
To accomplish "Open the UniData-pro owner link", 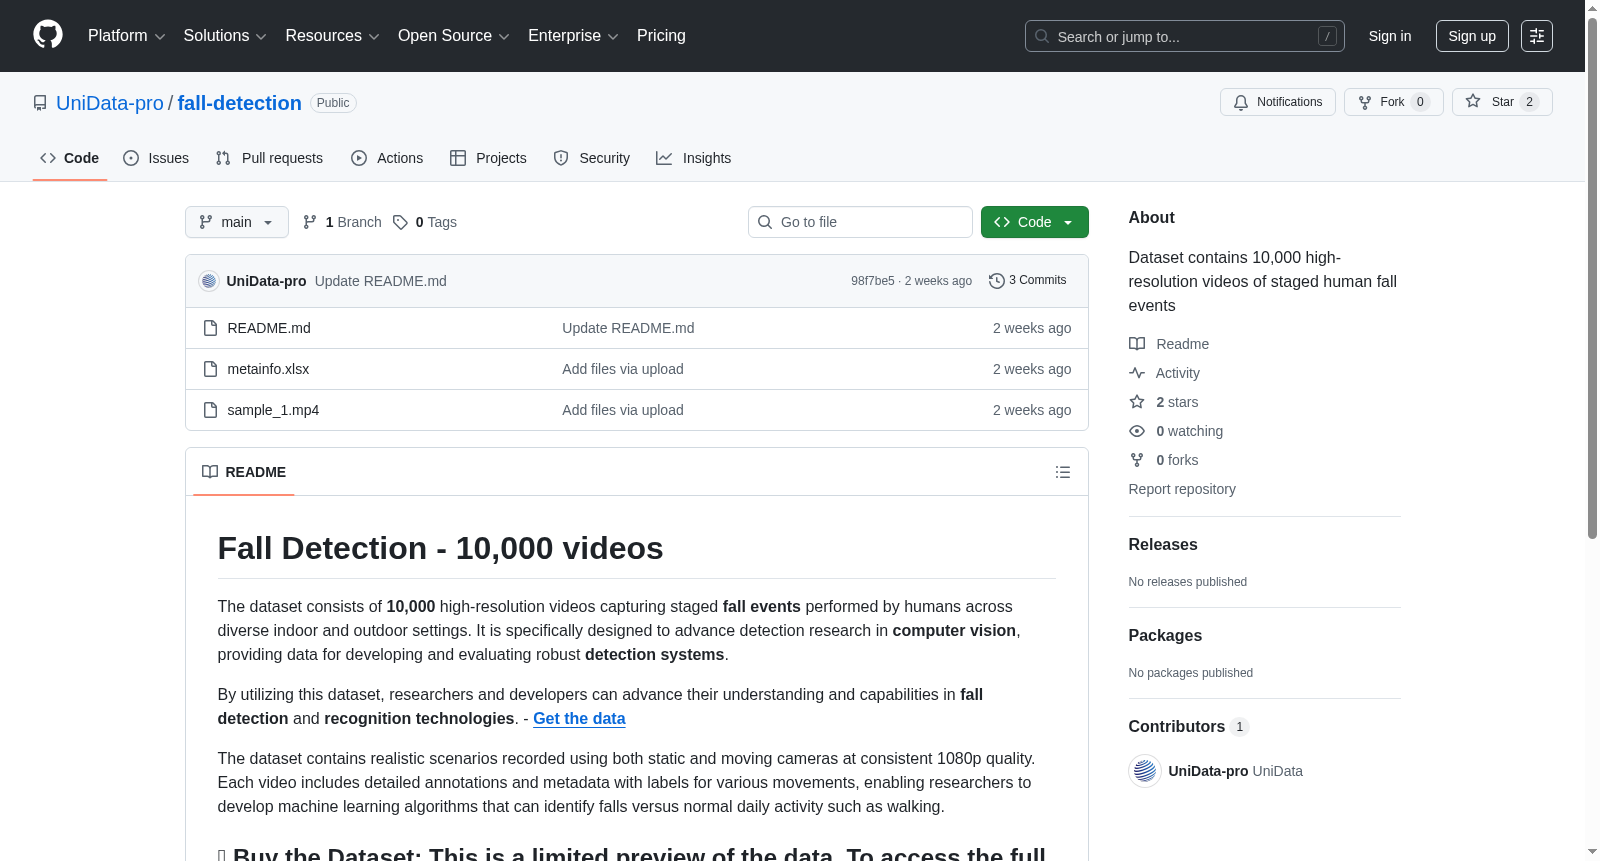I will coord(110,103).
